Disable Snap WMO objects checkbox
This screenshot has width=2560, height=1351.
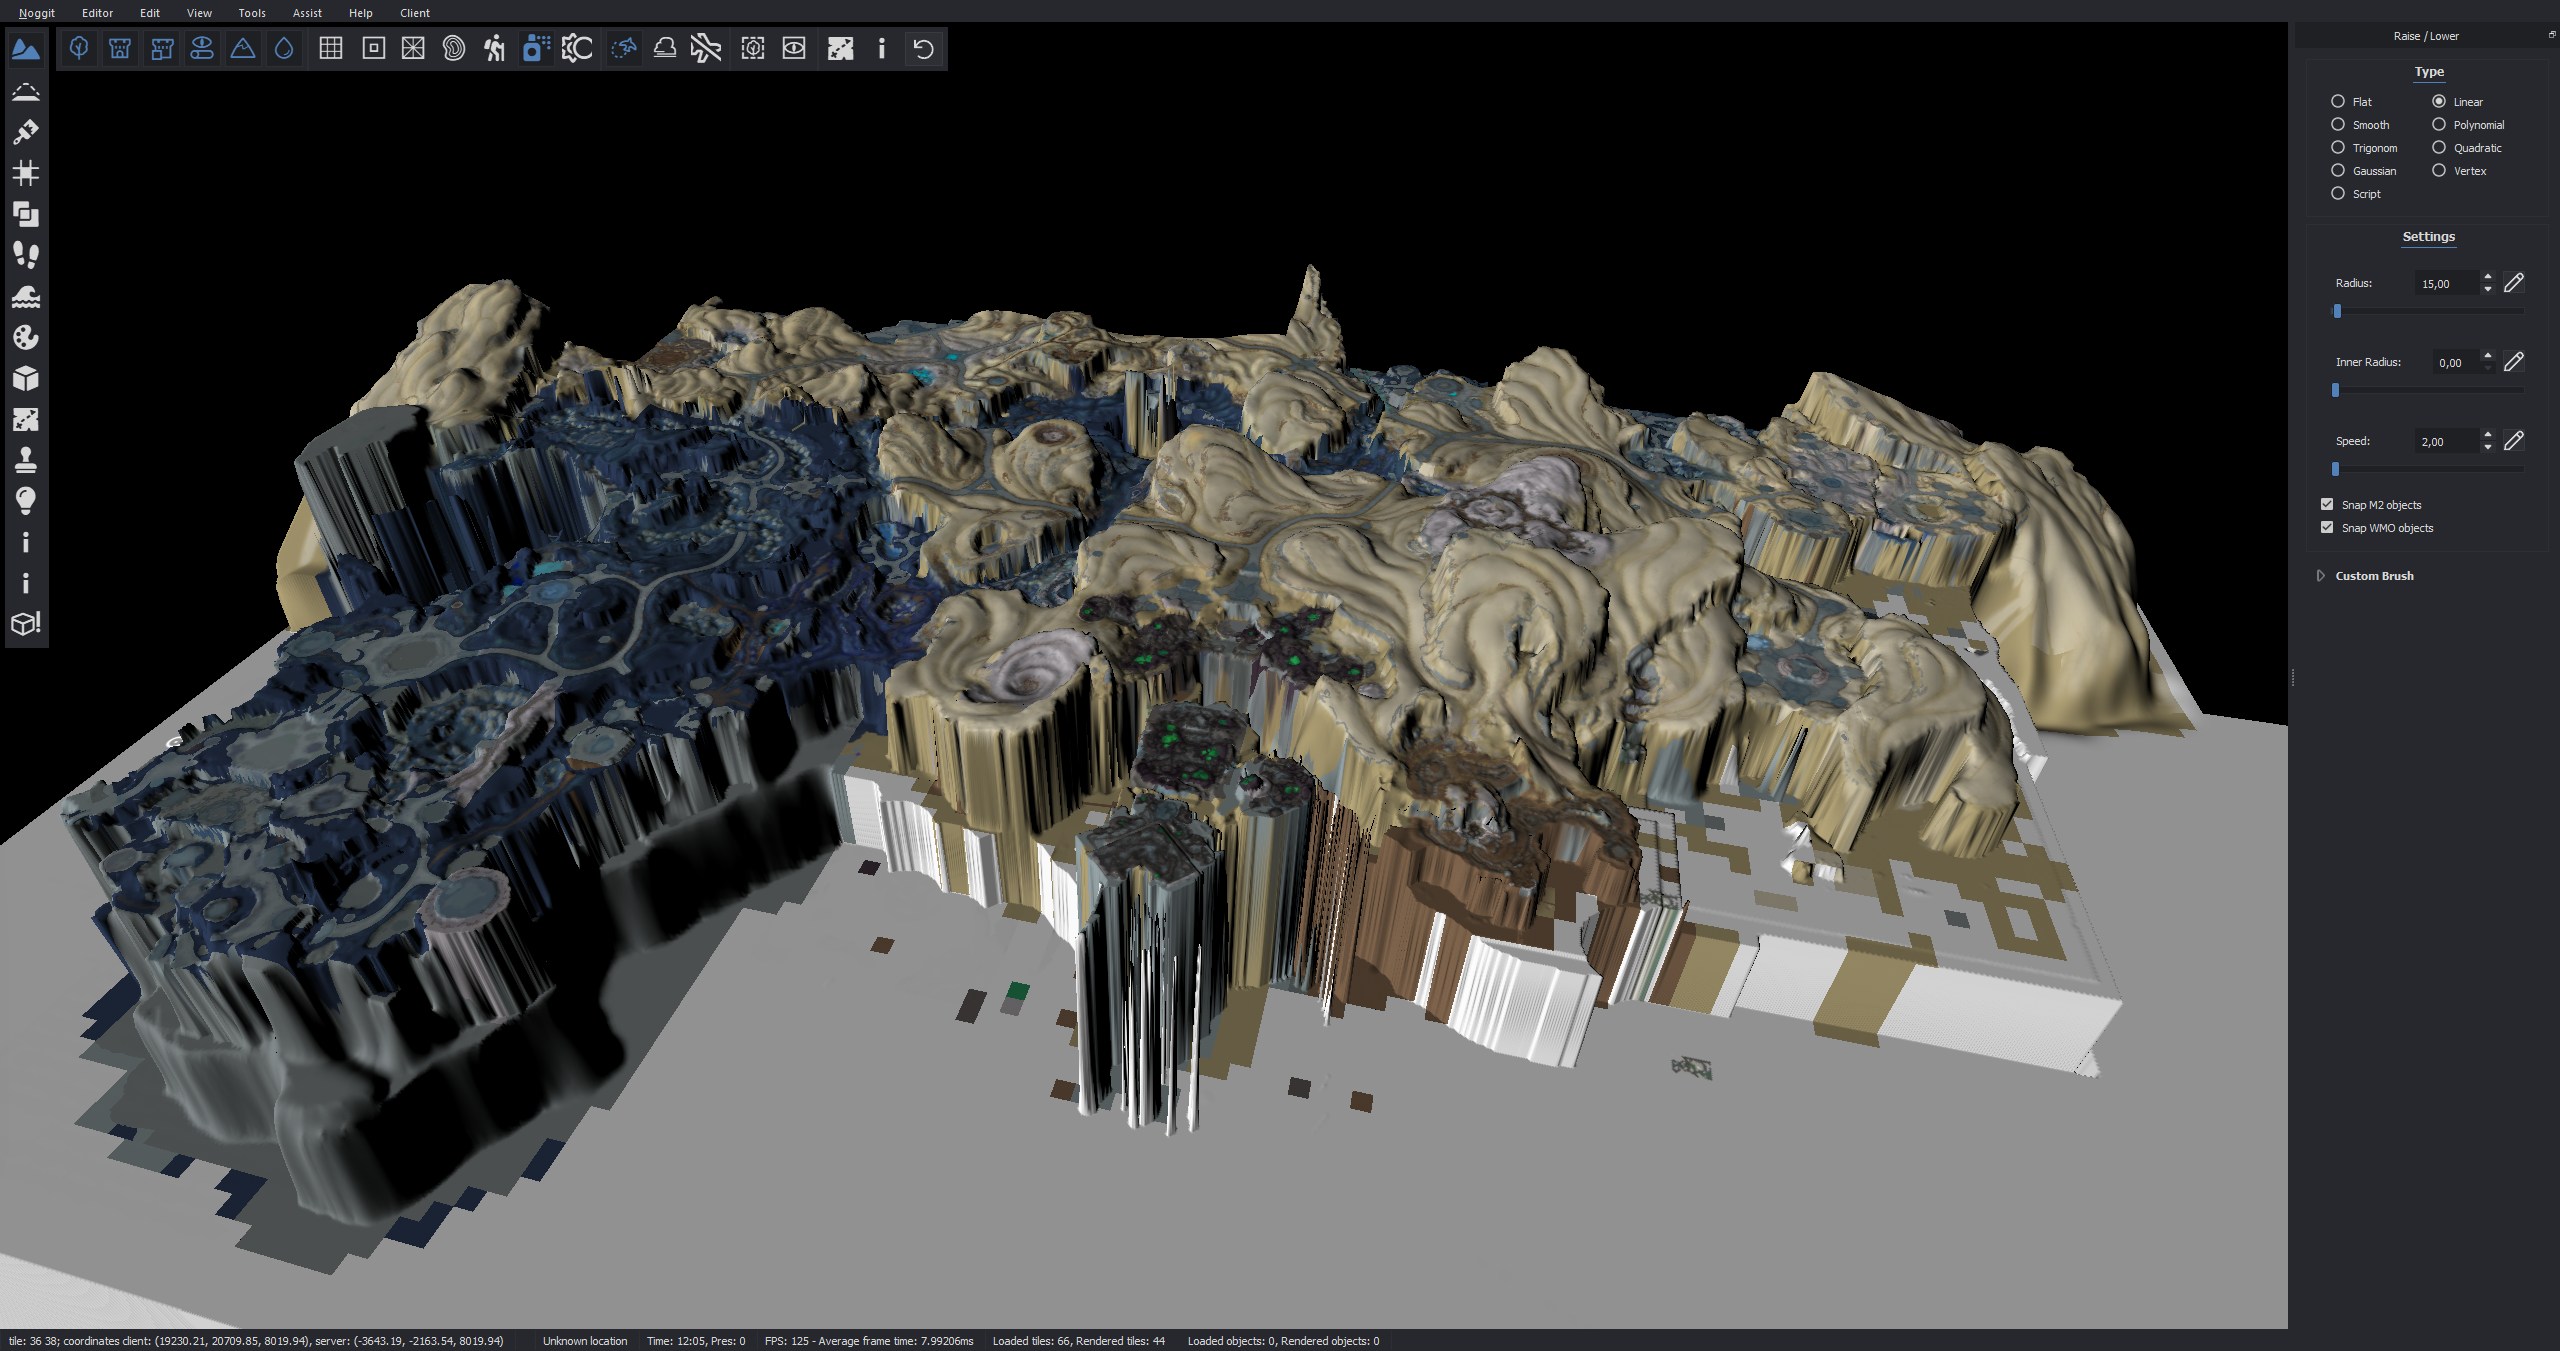(x=2327, y=527)
